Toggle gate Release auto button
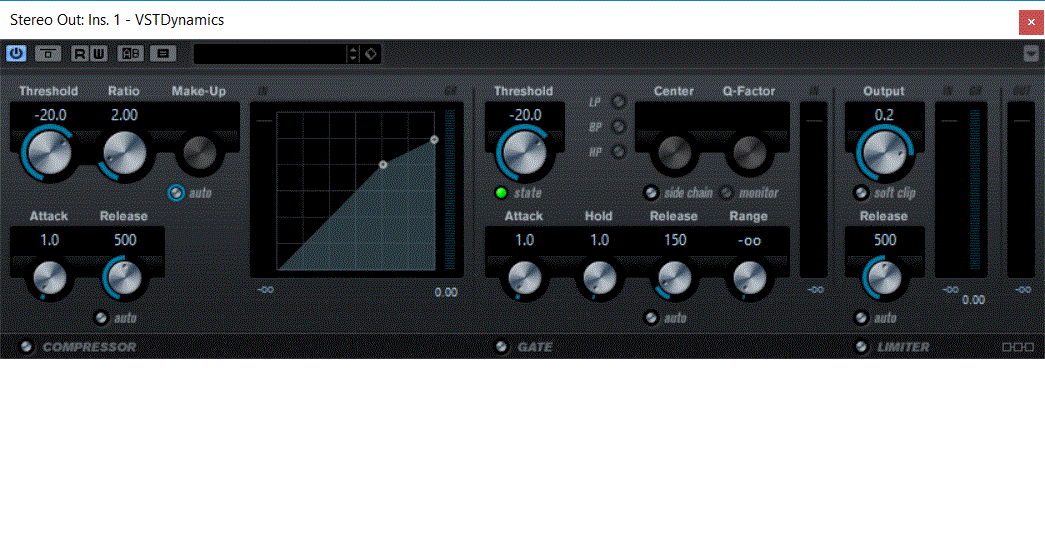Image resolution: width=1045 pixels, height=541 pixels. 650,318
